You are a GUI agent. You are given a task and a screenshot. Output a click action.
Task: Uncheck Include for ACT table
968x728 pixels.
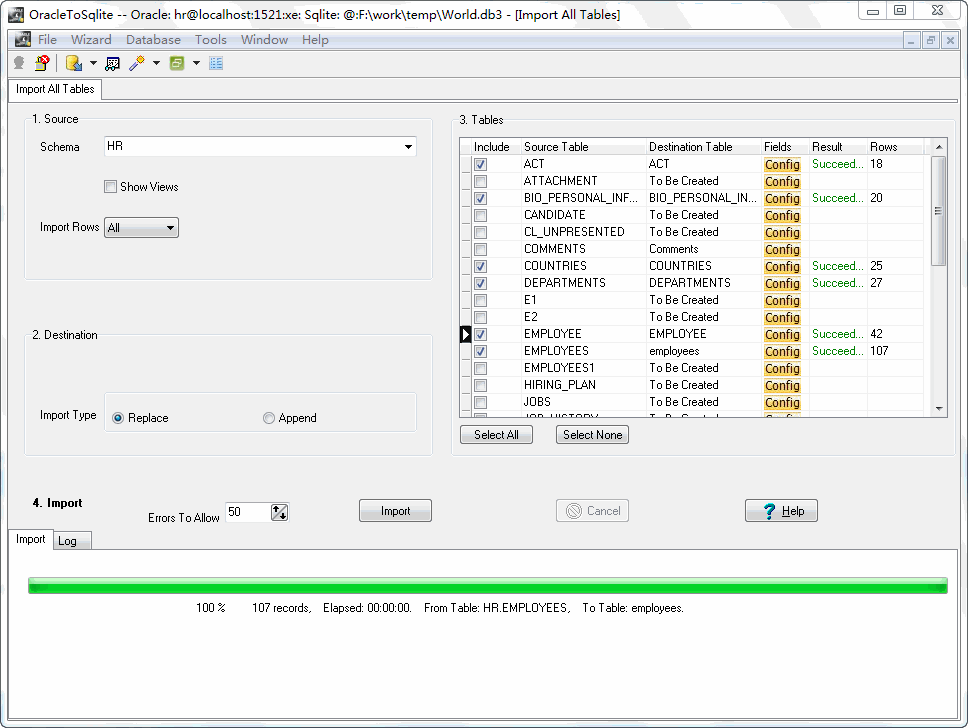pos(480,164)
